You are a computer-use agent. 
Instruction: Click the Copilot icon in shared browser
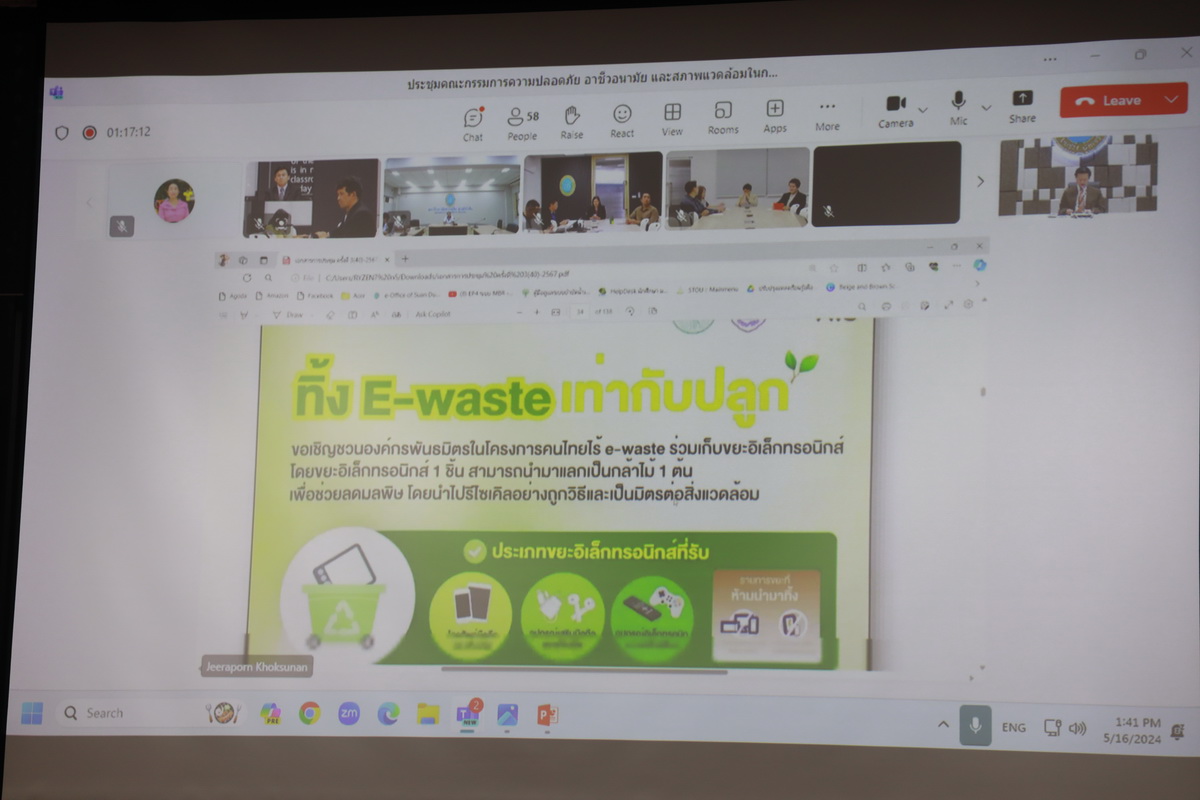tap(981, 264)
